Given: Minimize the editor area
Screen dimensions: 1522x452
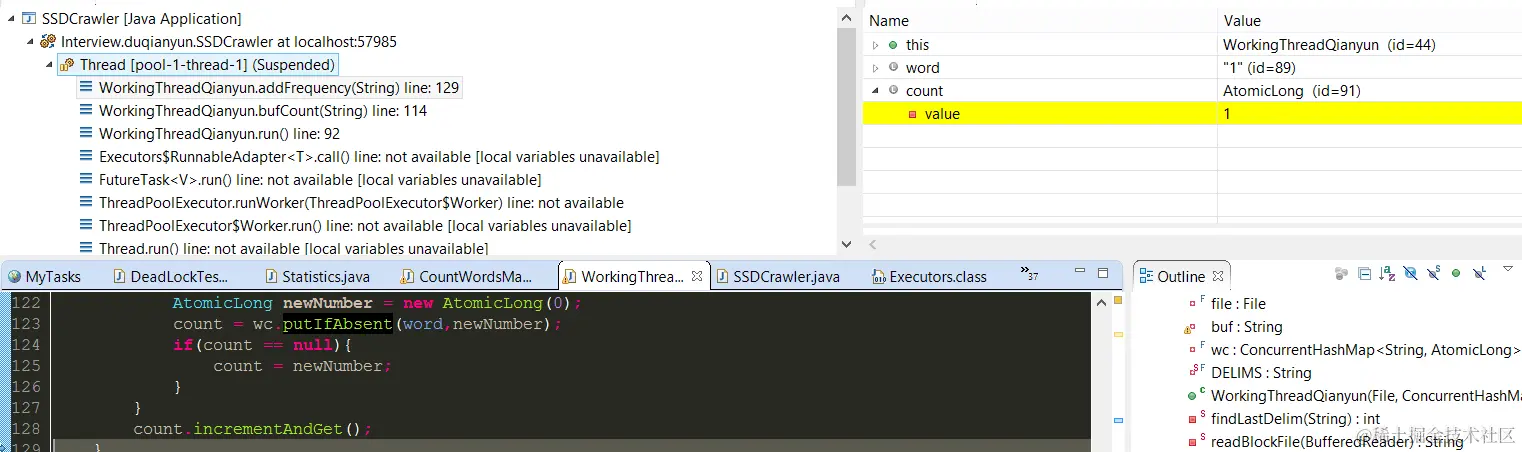Looking at the screenshot, I should pos(1080,270).
